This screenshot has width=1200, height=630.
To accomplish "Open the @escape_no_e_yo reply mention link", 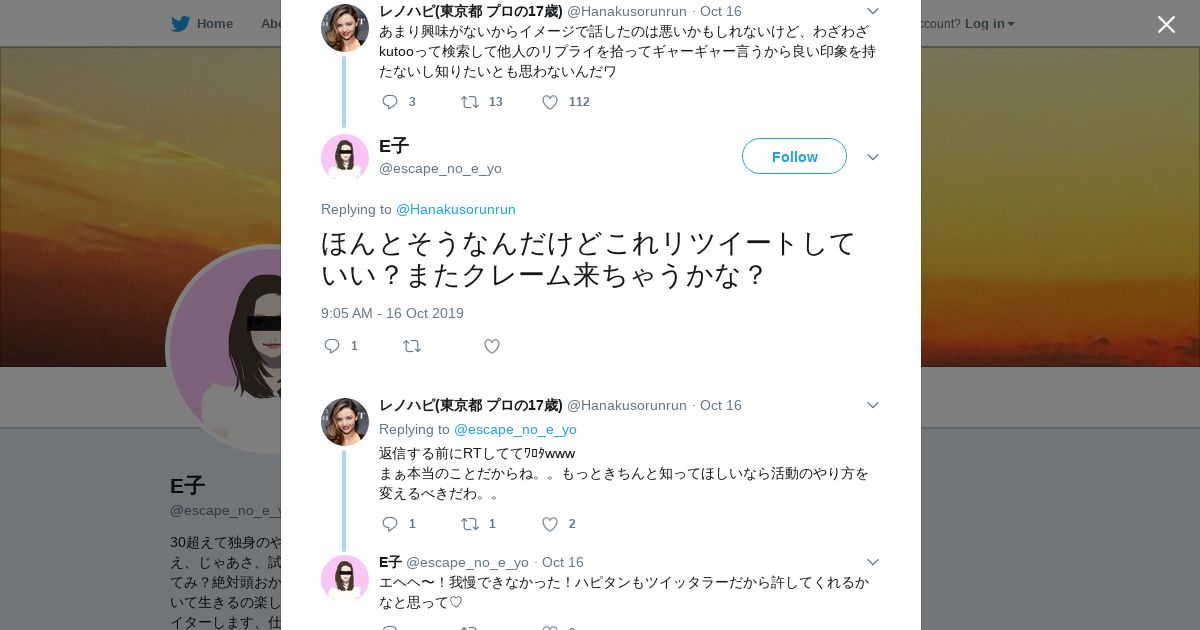I will click(515, 429).
